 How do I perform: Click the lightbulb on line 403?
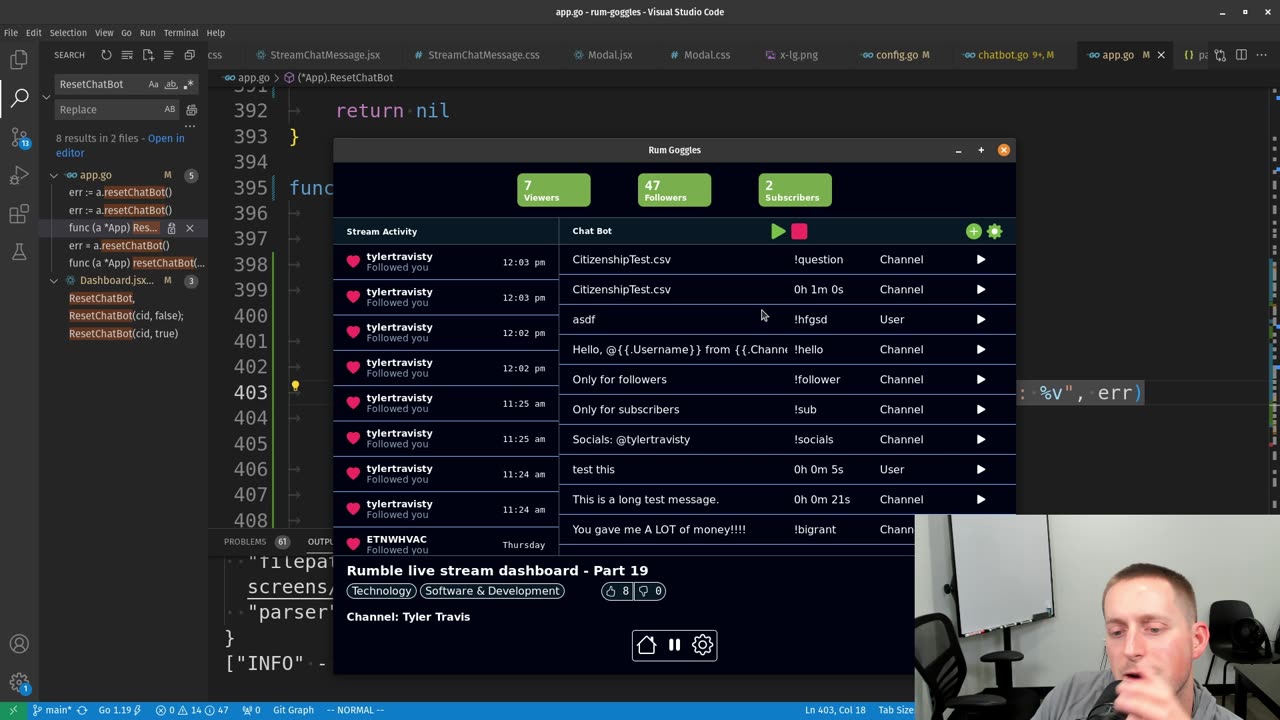click(295, 387)
